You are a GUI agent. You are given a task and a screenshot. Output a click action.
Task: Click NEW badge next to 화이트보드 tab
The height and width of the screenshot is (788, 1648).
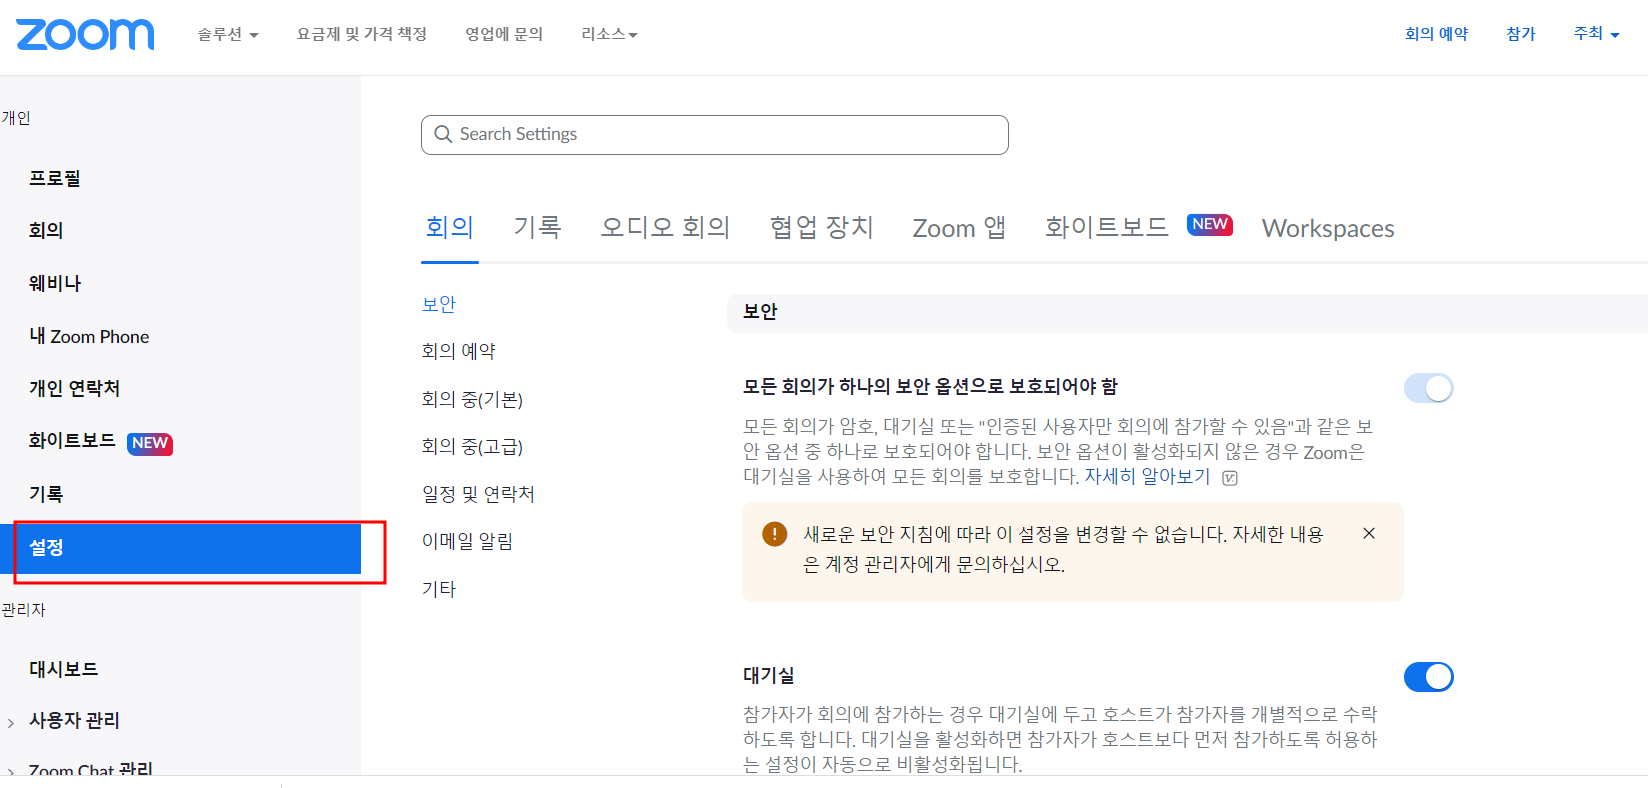pyautogui.click(x=1210, y=225)
